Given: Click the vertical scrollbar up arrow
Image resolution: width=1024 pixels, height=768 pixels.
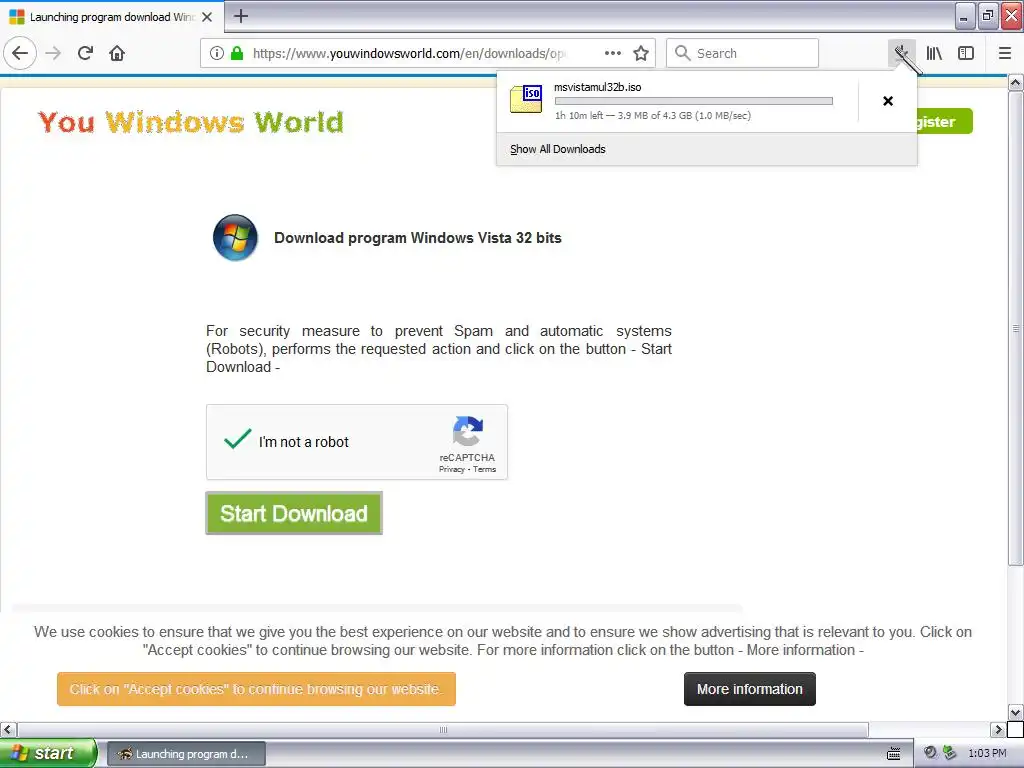Looking at the screenshot, I should tap(1016, 83).
